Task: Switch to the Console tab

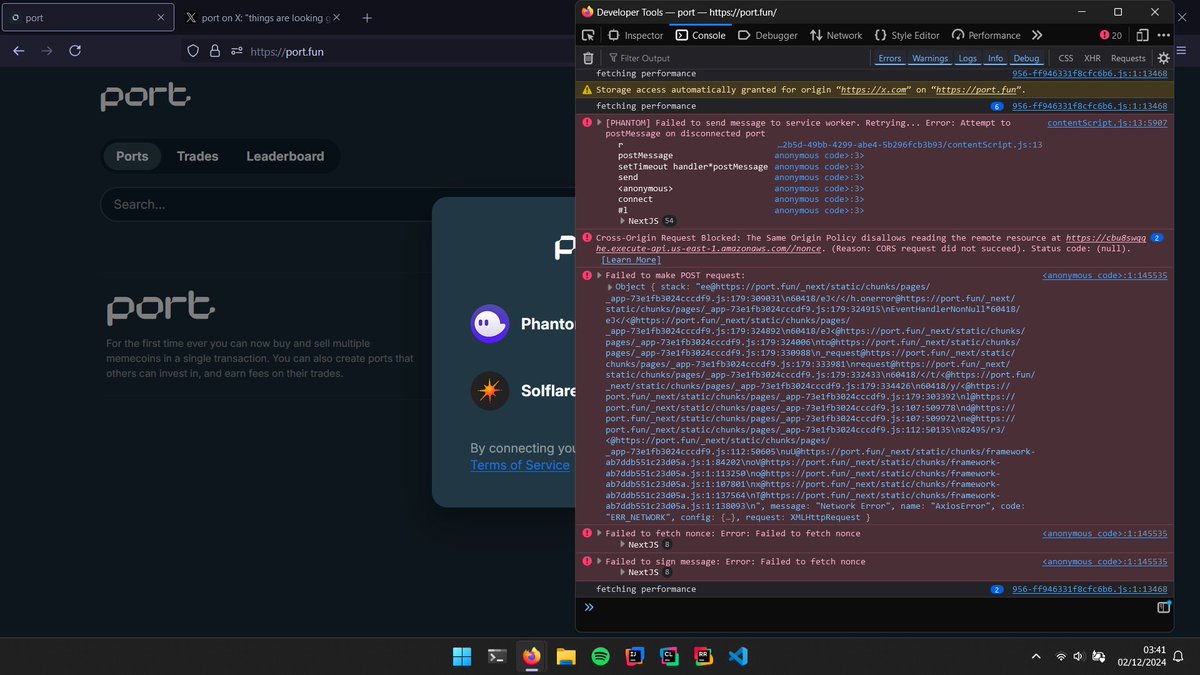Action: pyautogui.click(x=701, y=35)
